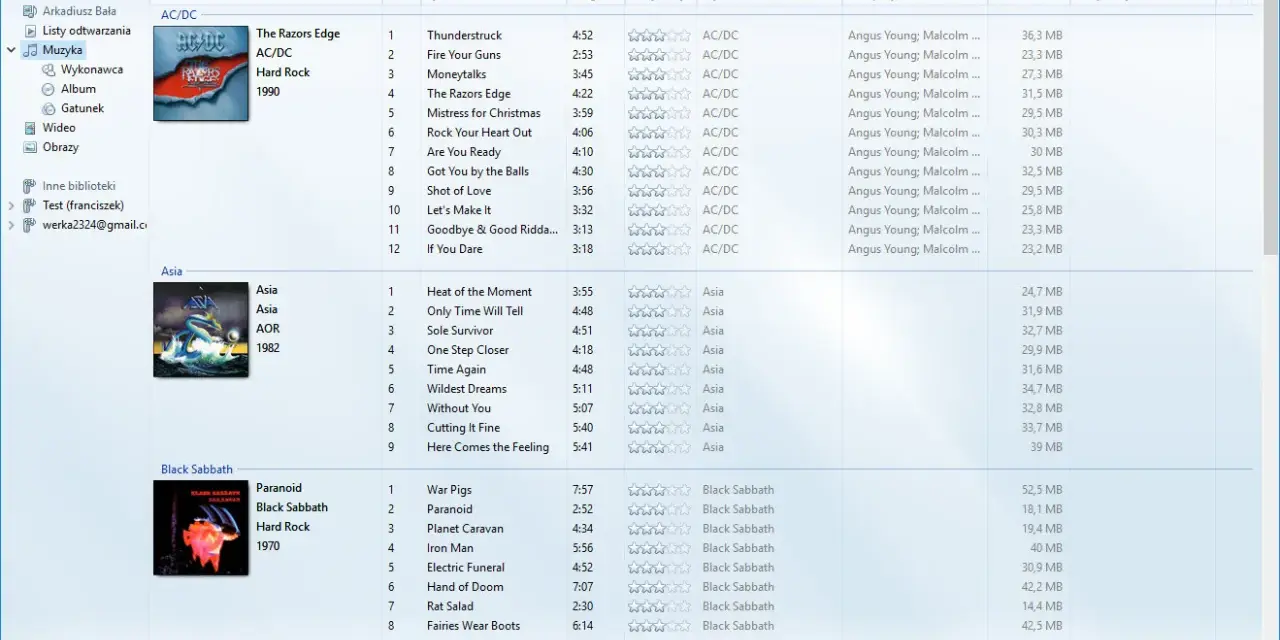The height and width of the screenshot is (640, 1280).
Task: Select the track Got You by the Balls
Action: click(x=478, y=171)
